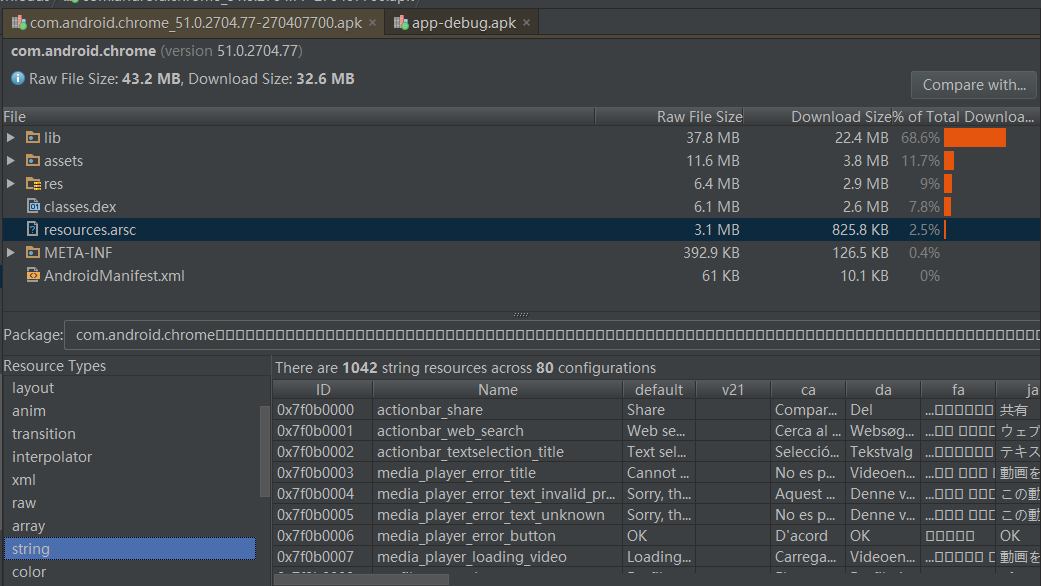Click the assets row's orange percentage bar

pos(949,161)
